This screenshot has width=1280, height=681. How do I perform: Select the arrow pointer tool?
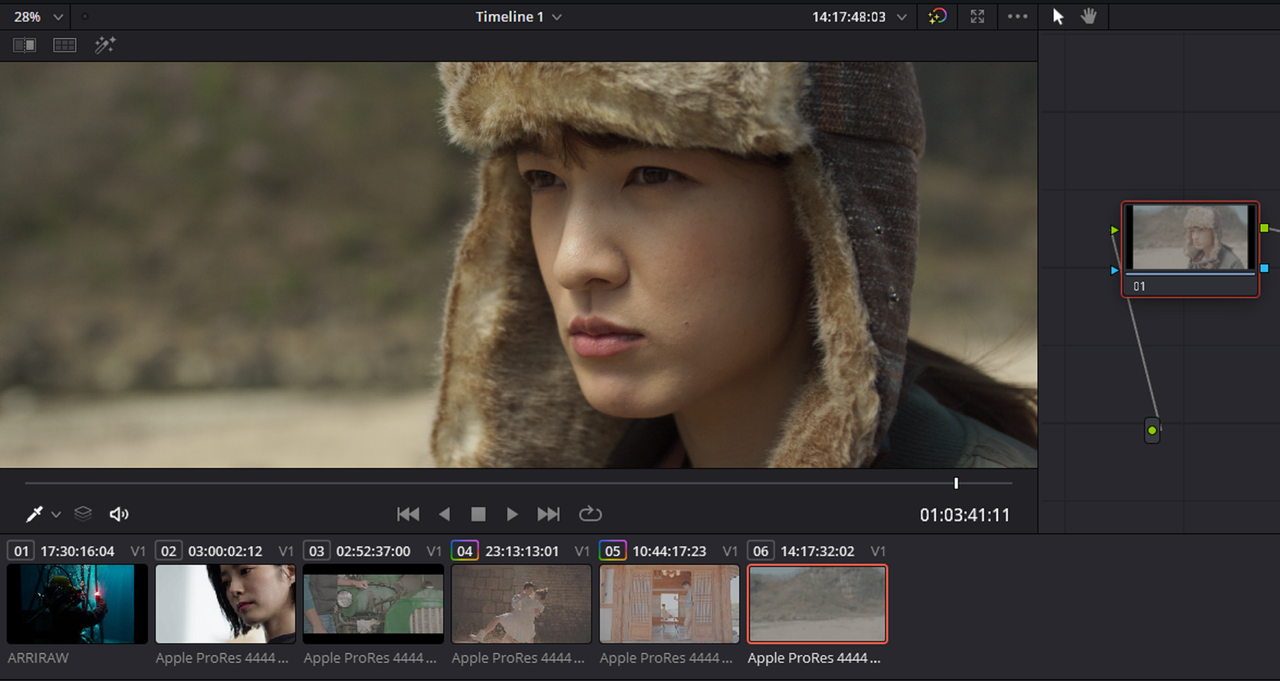[1059, 17]
